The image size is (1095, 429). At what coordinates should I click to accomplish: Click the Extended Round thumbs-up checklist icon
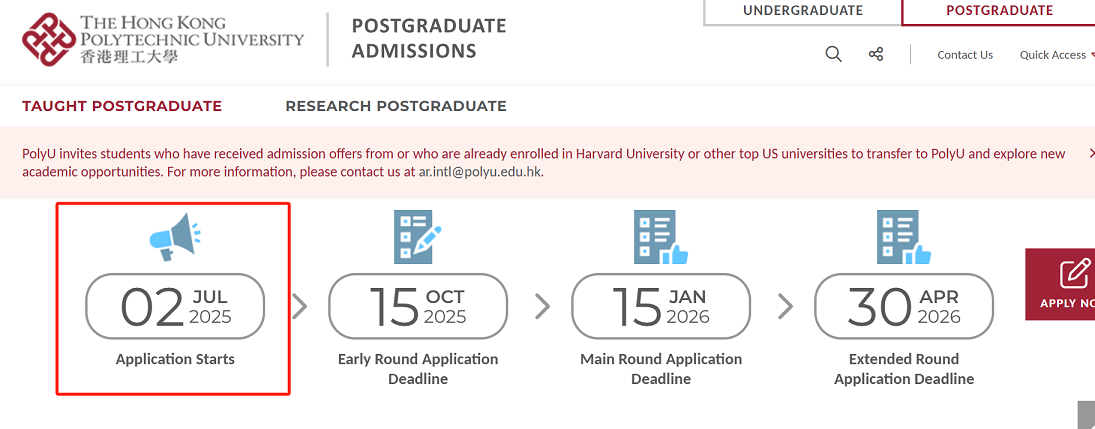904,237
